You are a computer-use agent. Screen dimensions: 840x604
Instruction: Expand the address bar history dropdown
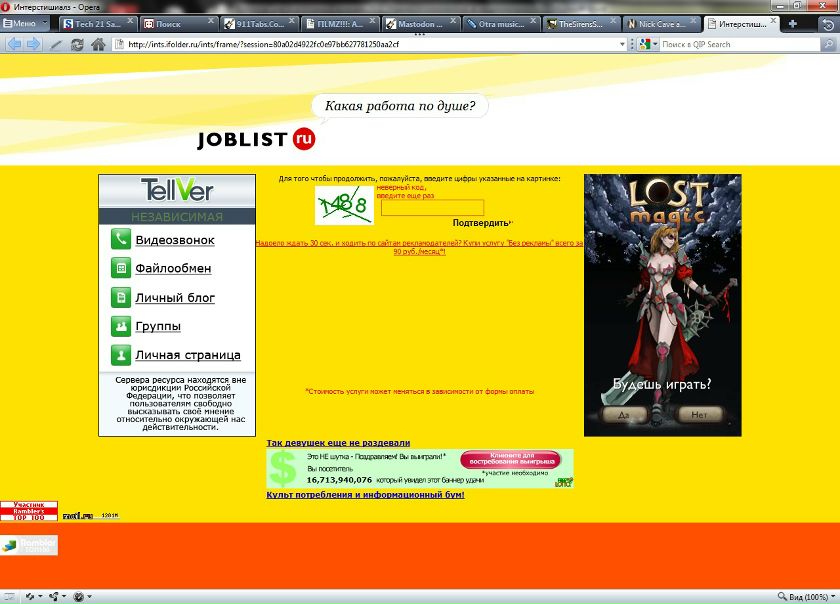[x=621, y=44]
